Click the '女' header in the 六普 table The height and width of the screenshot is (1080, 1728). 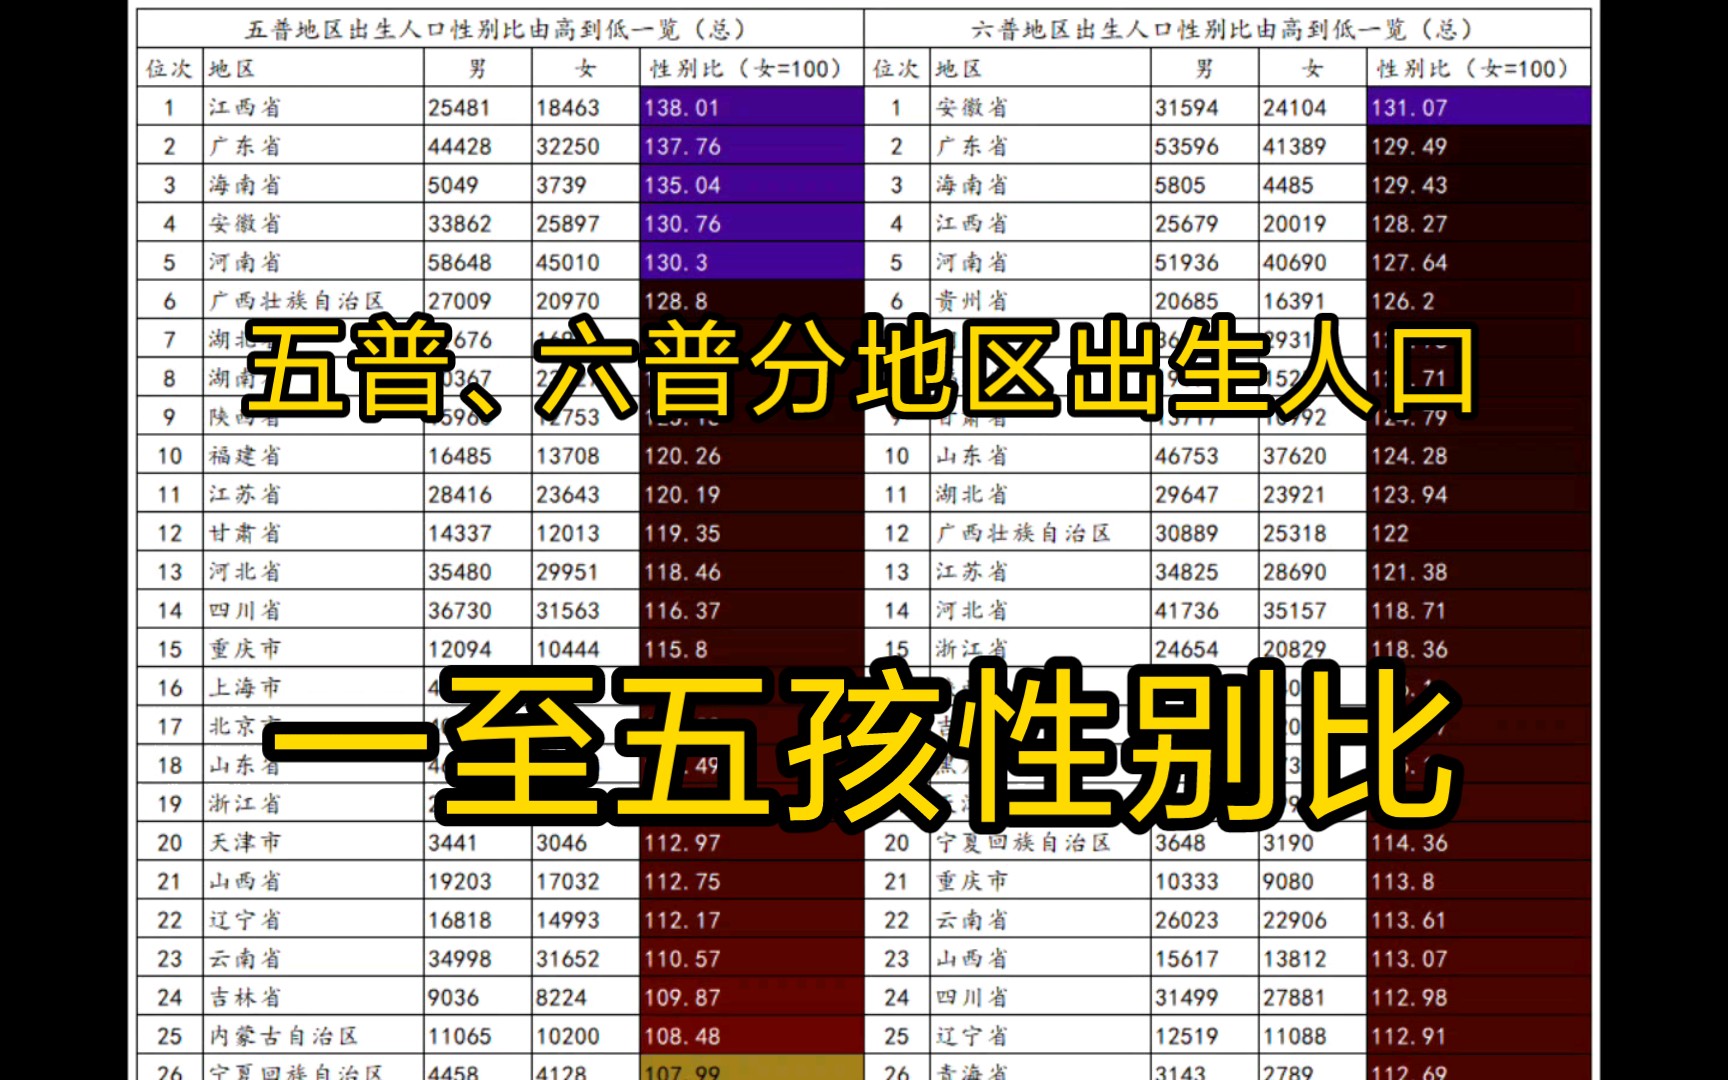pos(1312,69)
